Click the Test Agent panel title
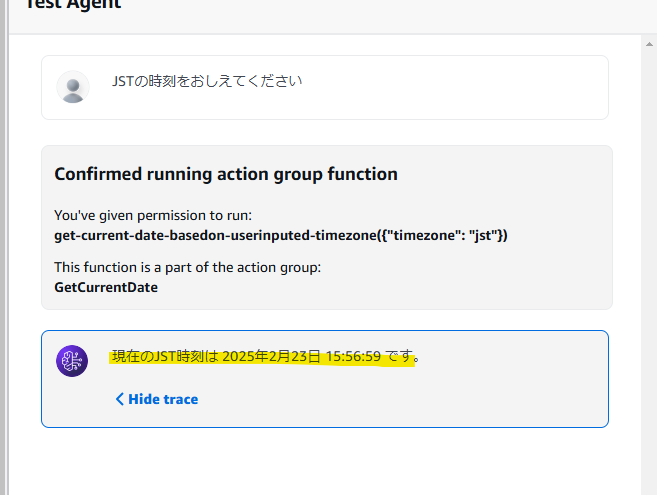Screen dimensions: 657x495 (x=73, y=4)
